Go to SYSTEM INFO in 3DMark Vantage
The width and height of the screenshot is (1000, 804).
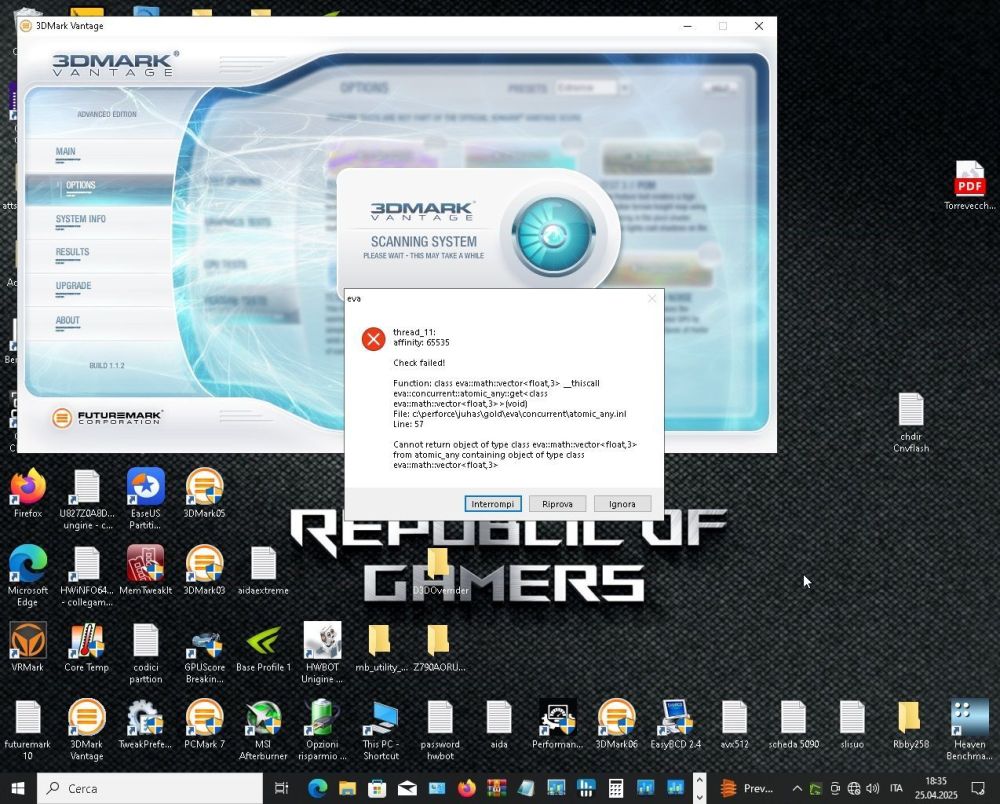(80, 219)
